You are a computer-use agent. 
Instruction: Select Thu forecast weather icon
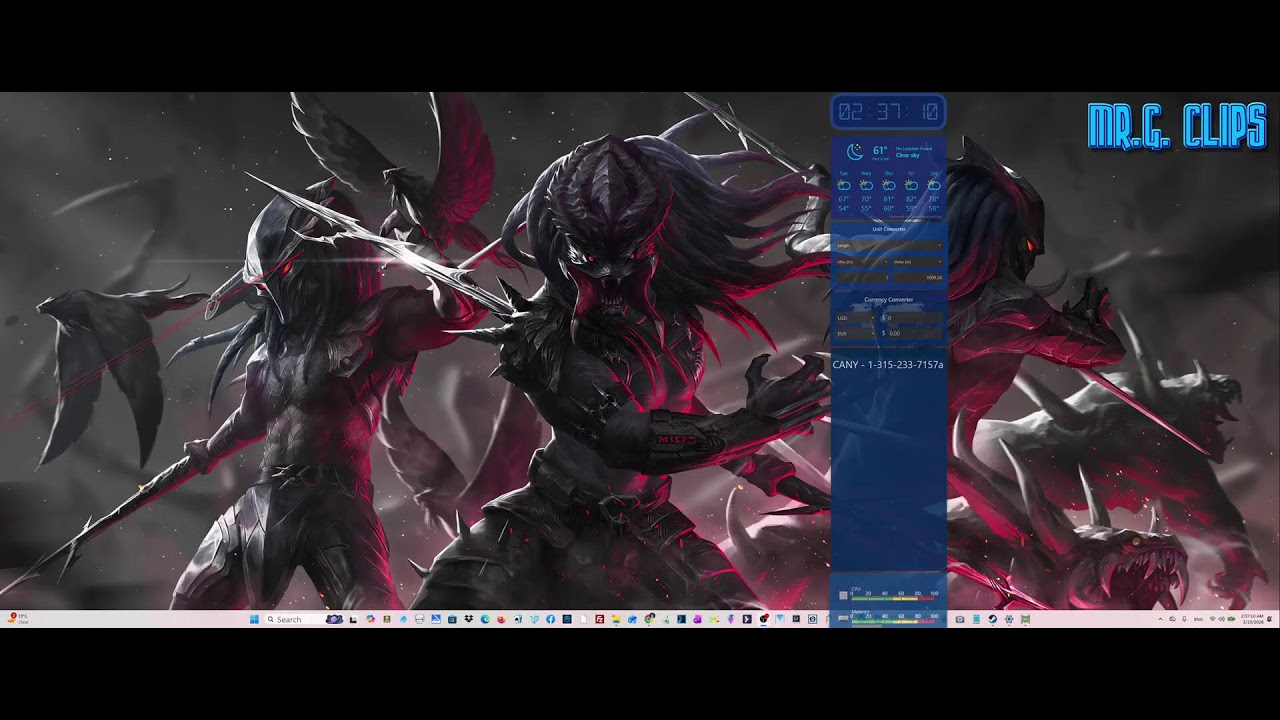point(889,185)
